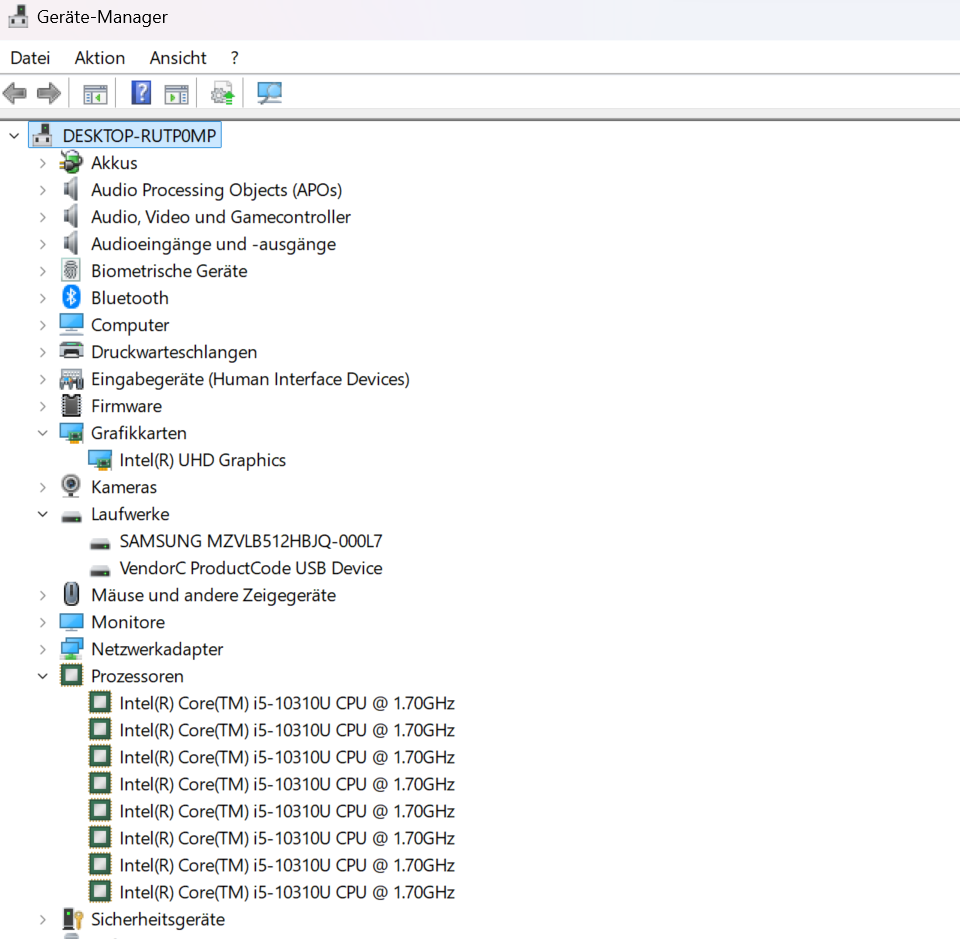Click the Intel UHD Graphics device icon

(x=100, y=460)
